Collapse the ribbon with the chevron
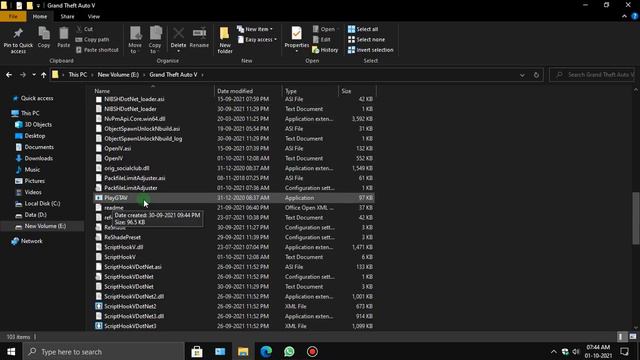 (624, 16)
